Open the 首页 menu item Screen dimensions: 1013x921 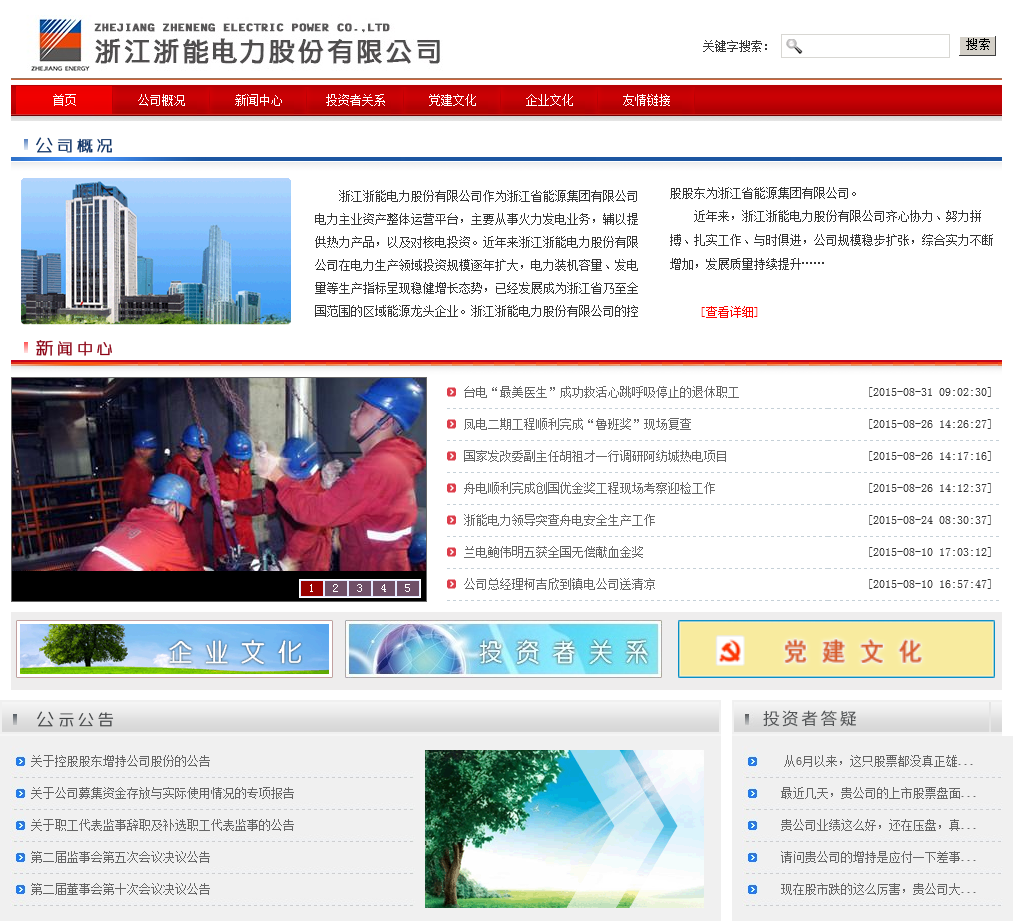64,101
